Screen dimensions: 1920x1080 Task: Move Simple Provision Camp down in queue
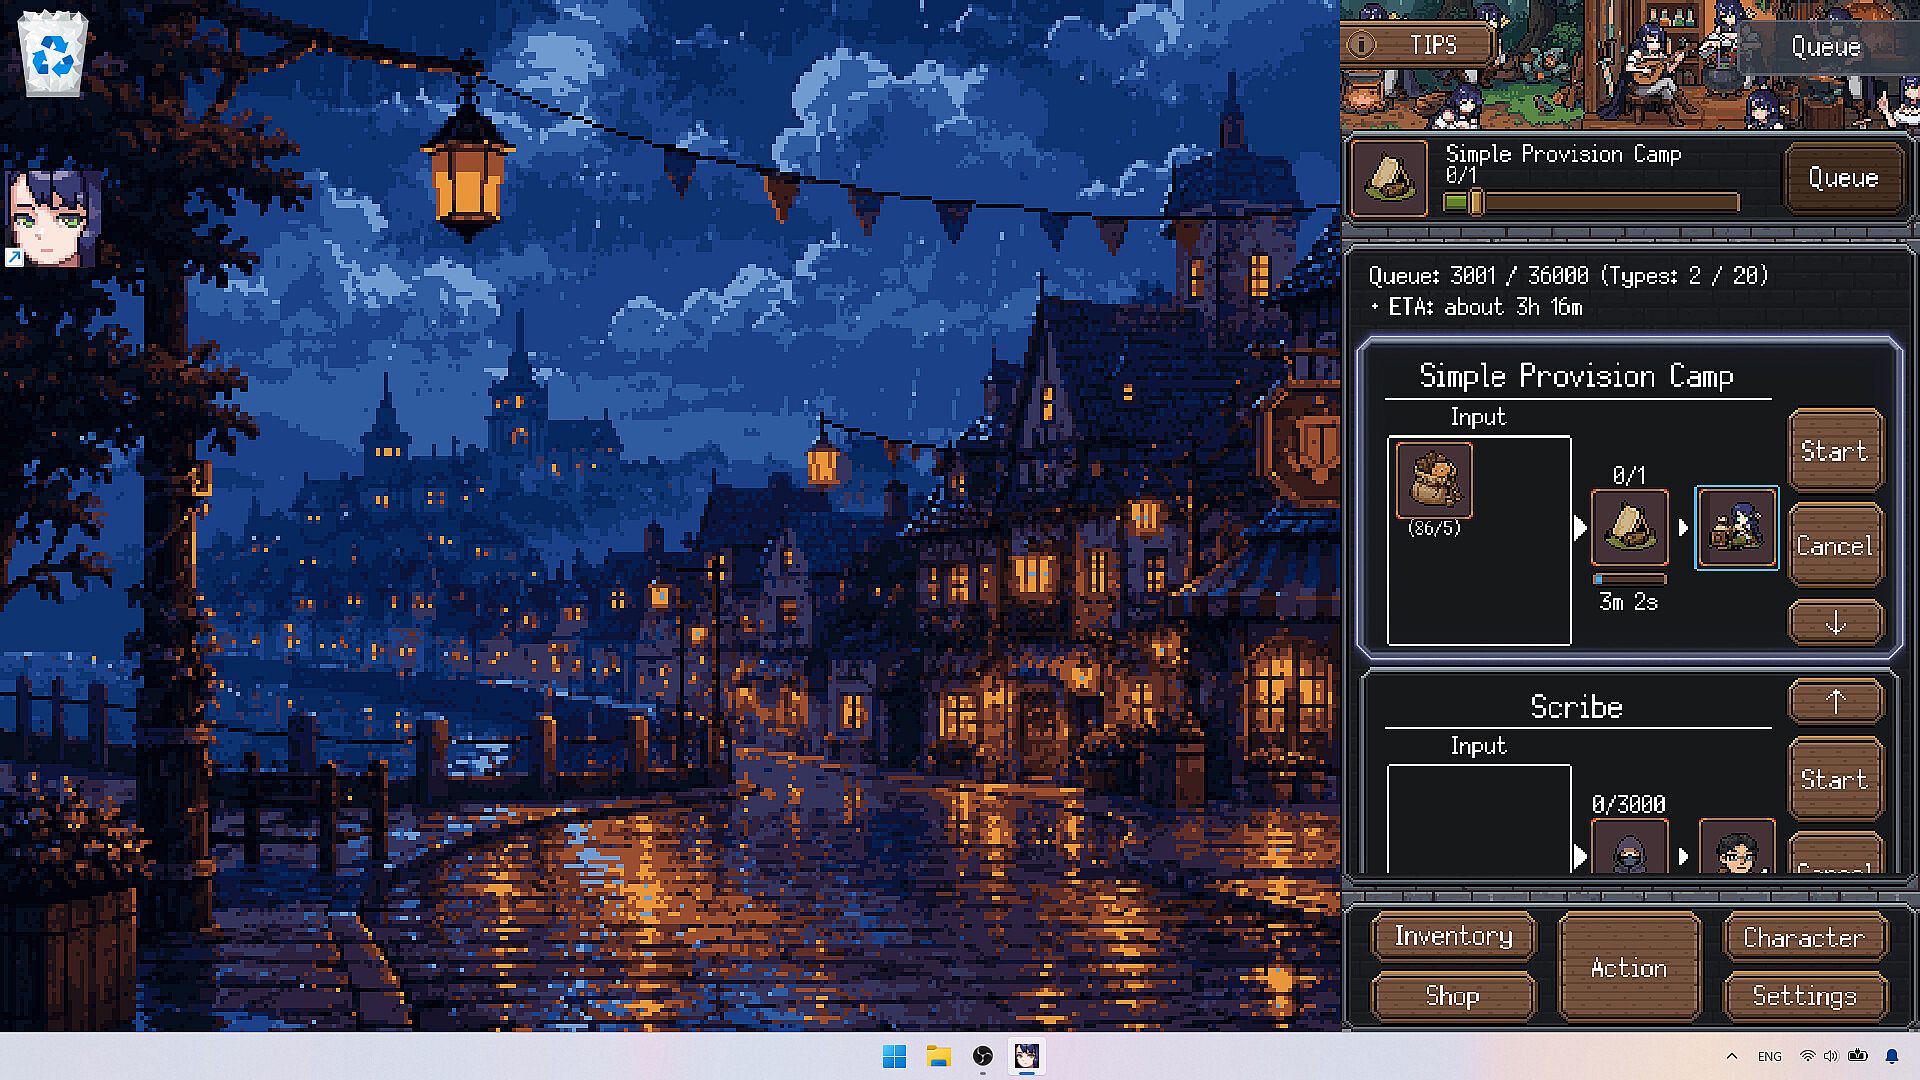pyautogui.click(x=1835, y=623)
